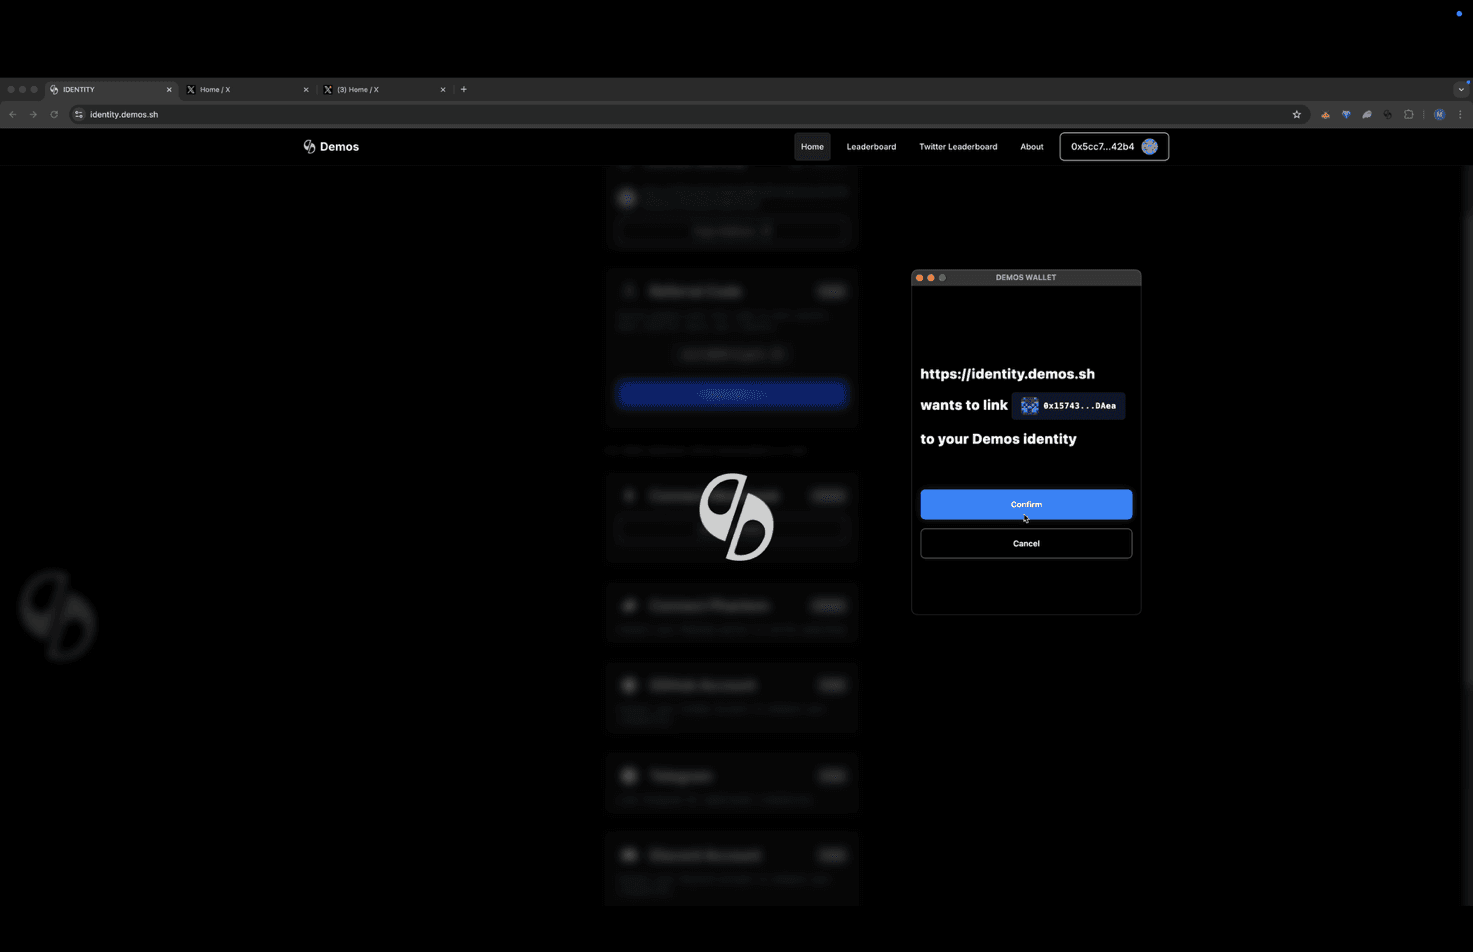
Task: Open the browser profile avatar menu
Action: pos(1439,114)
